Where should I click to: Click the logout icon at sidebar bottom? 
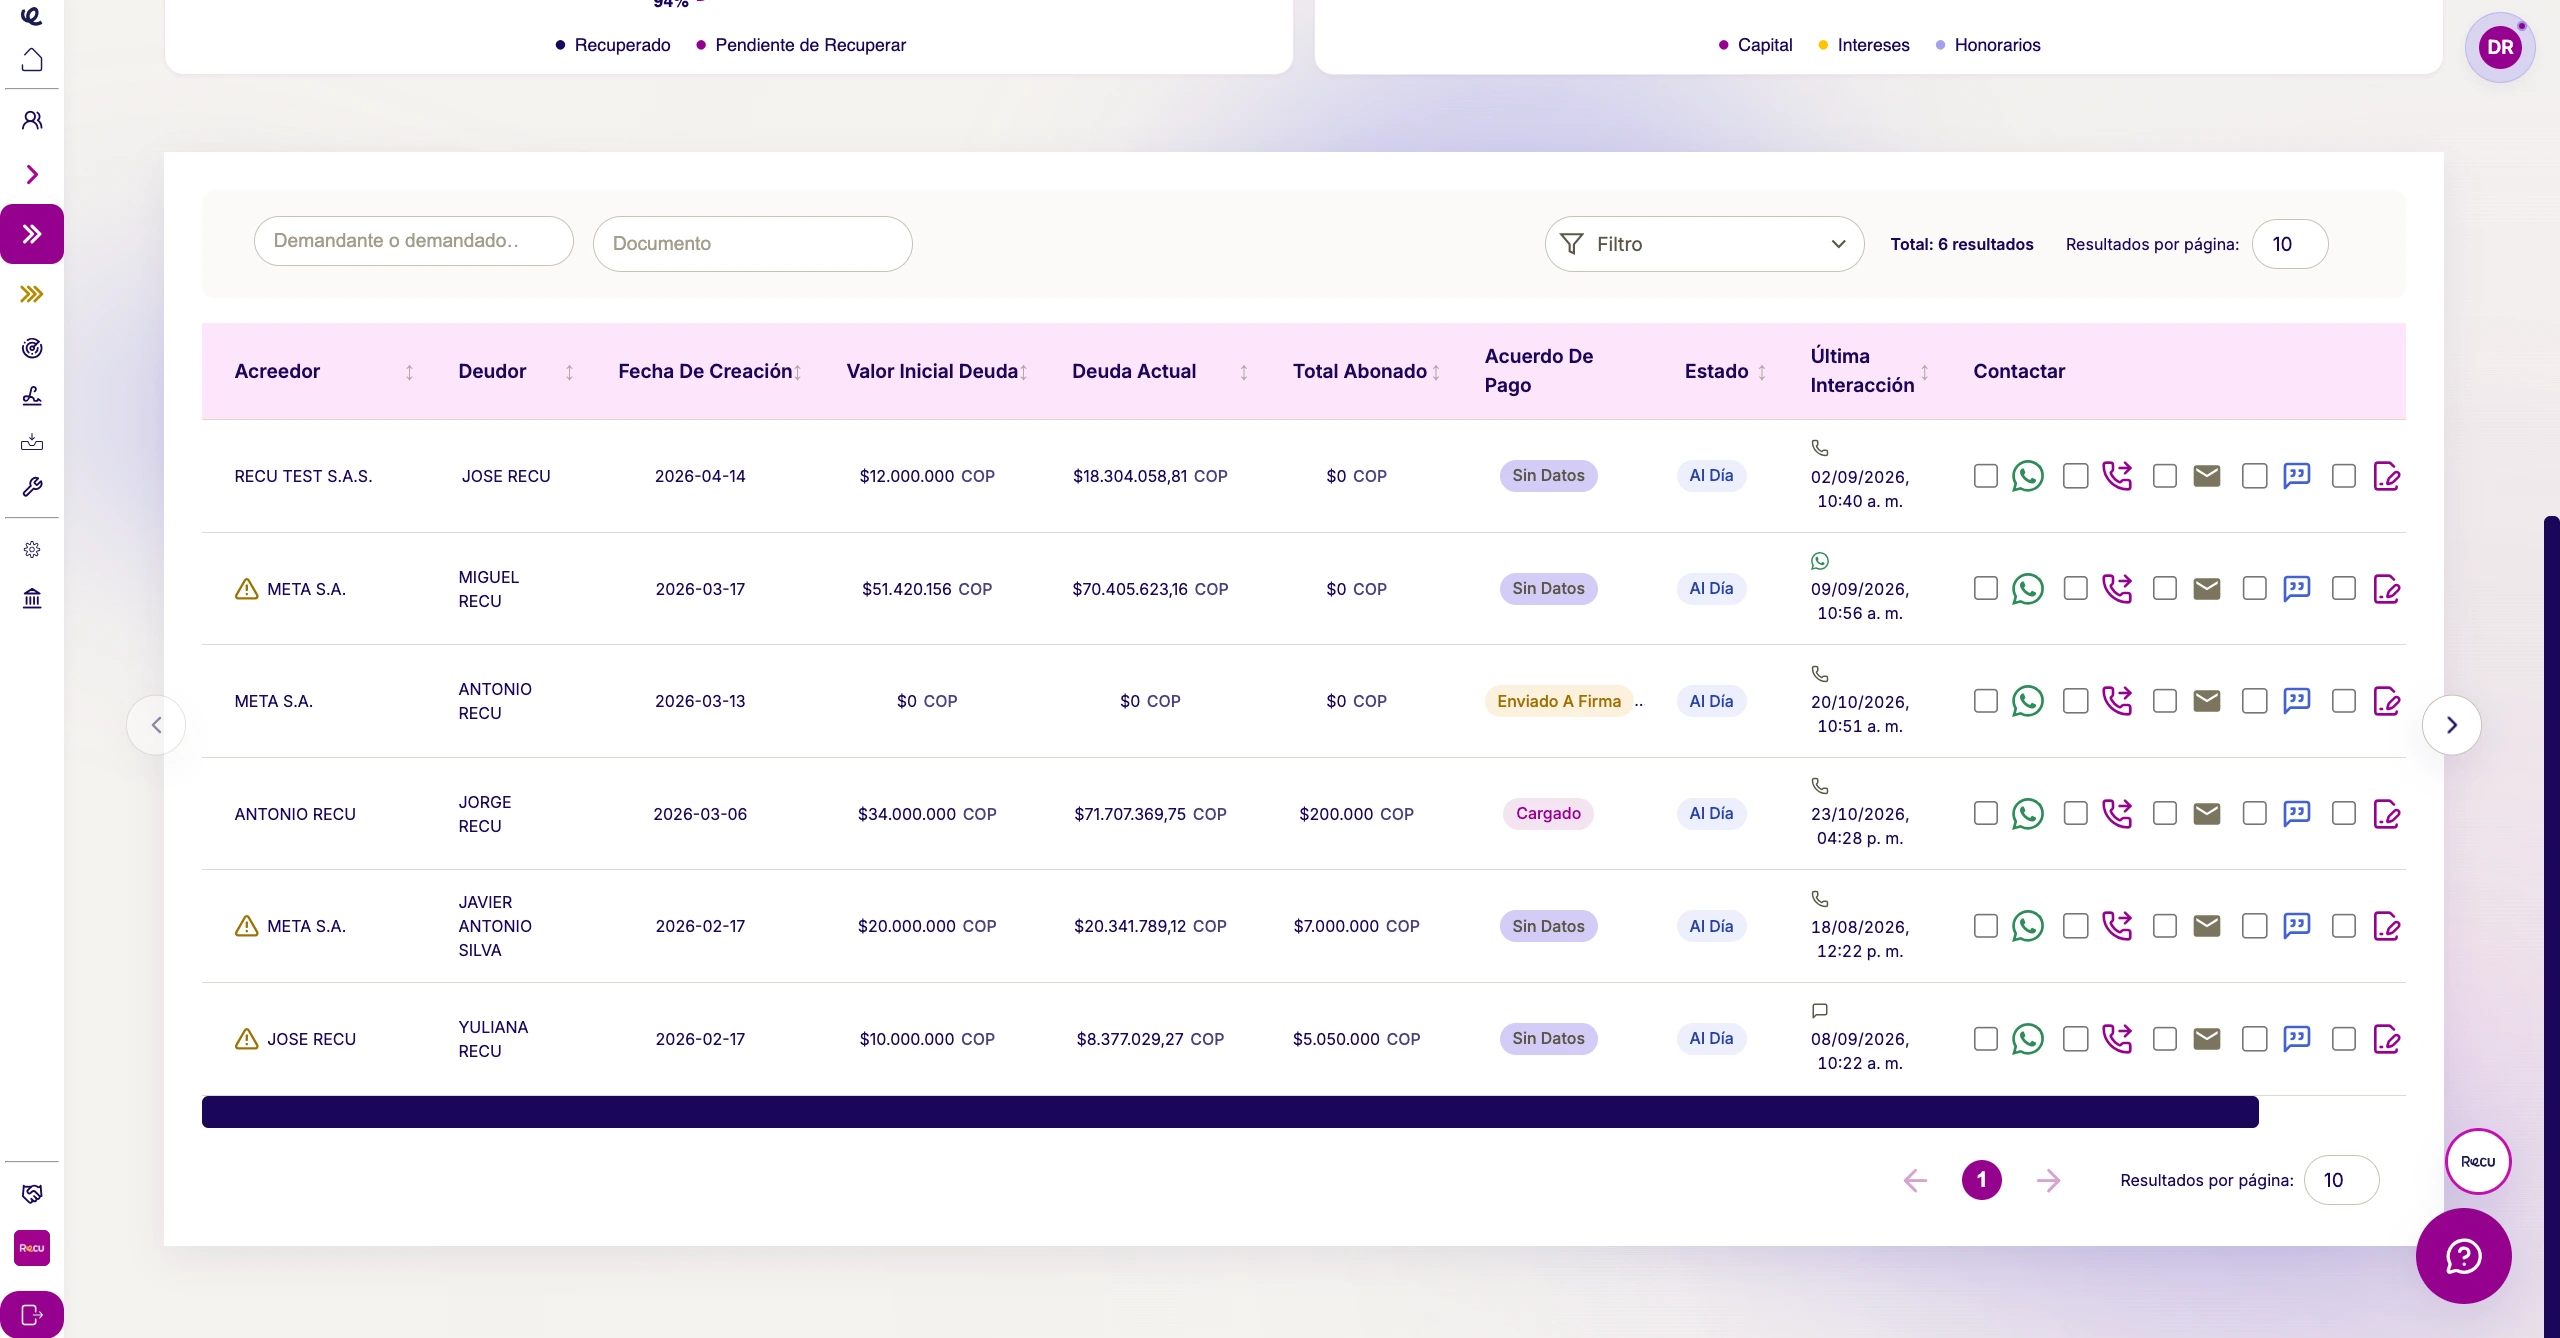pyautogui.click(x=32, y=1314)
